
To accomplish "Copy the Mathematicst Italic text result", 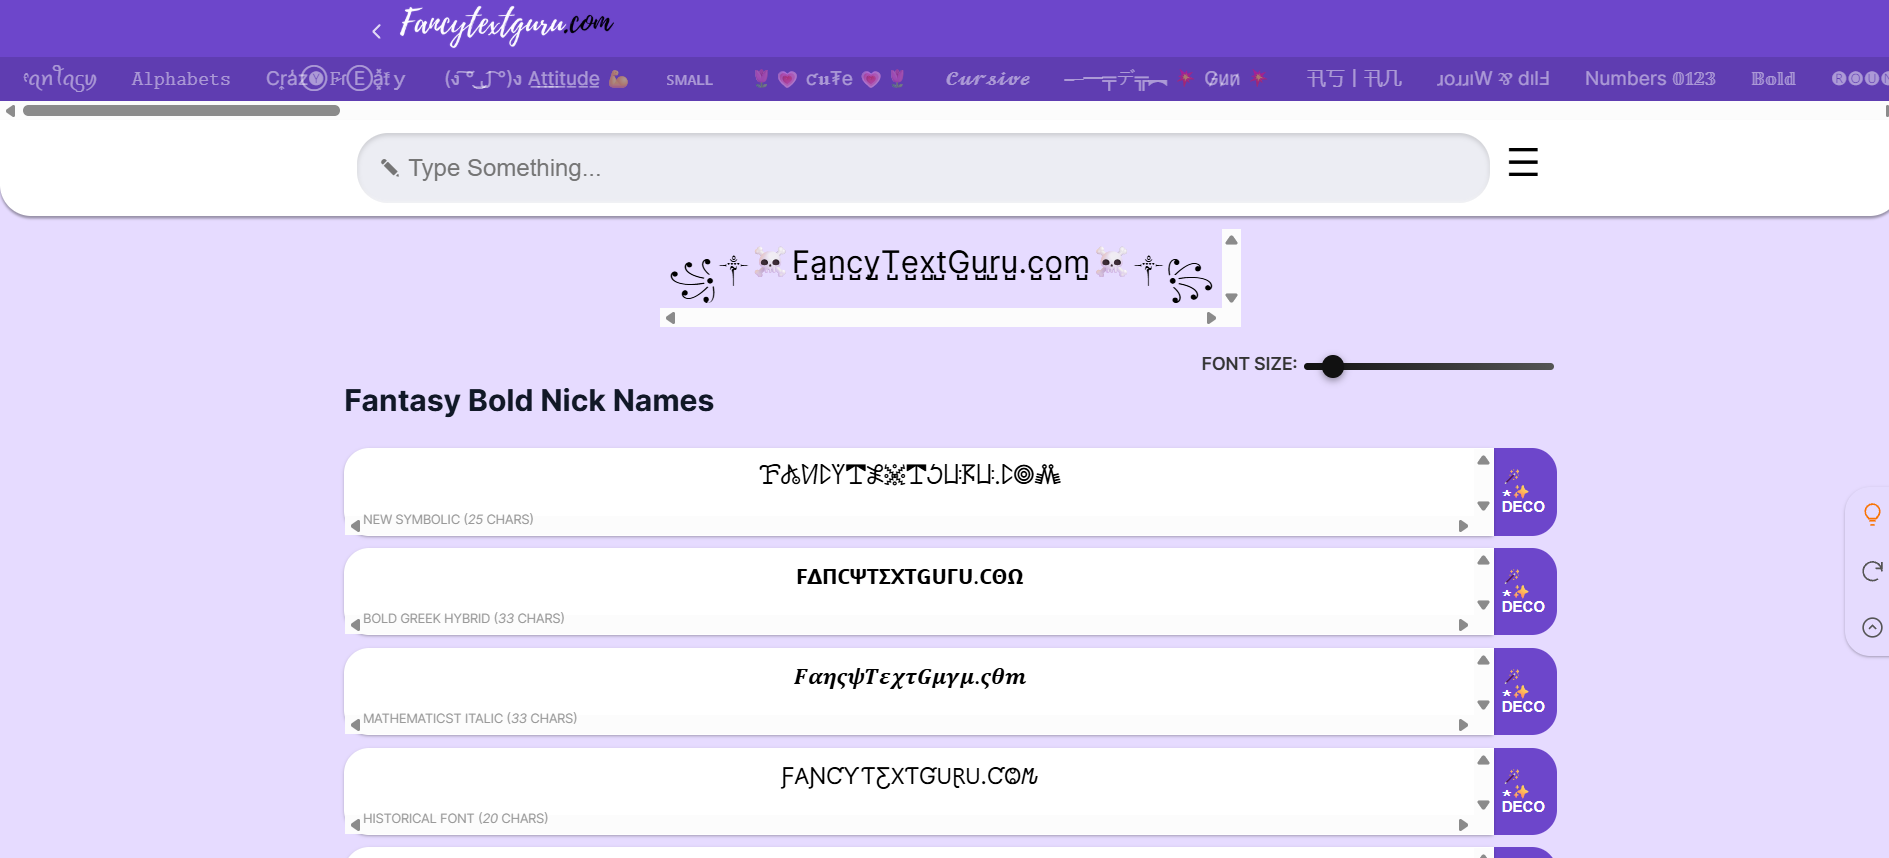I will [909, 677].
